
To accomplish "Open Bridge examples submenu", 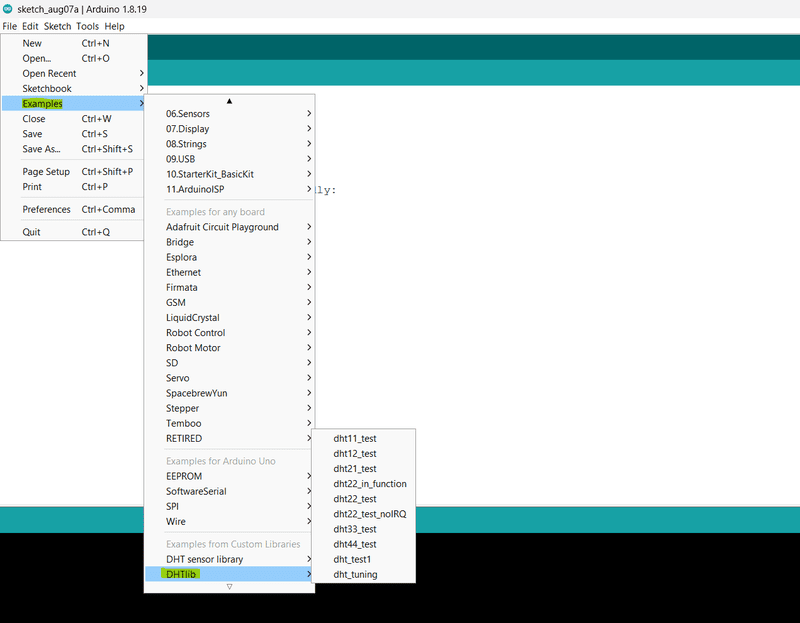I will [229, 242].
